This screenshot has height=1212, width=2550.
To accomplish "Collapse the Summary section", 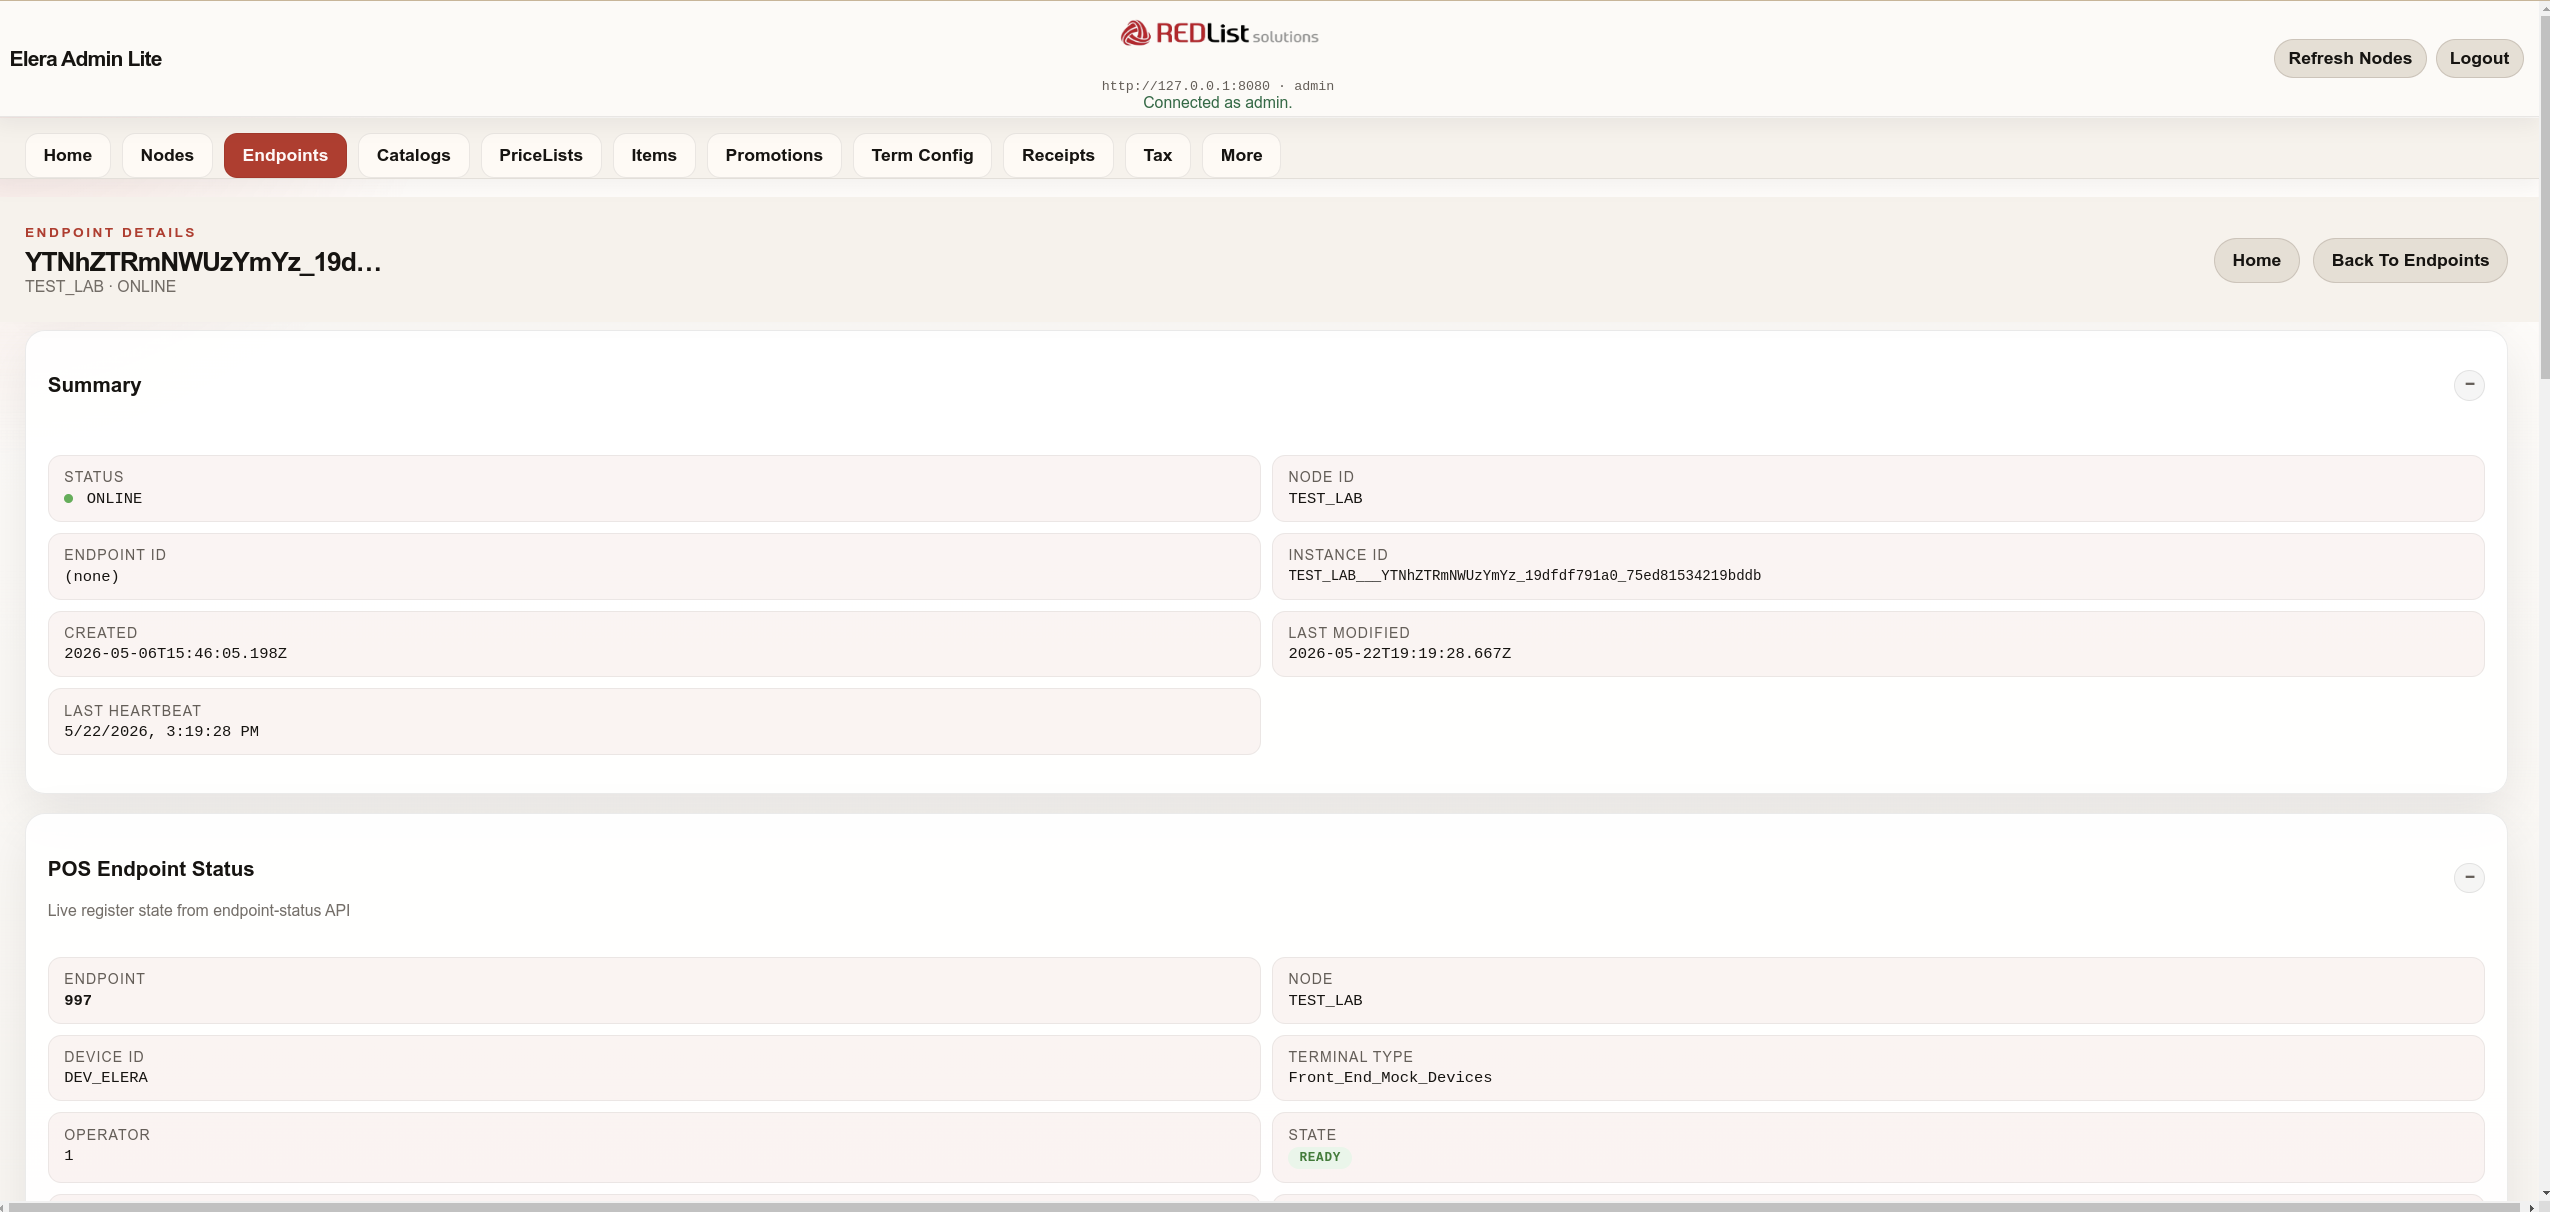I will click(x=2468, y=385).
